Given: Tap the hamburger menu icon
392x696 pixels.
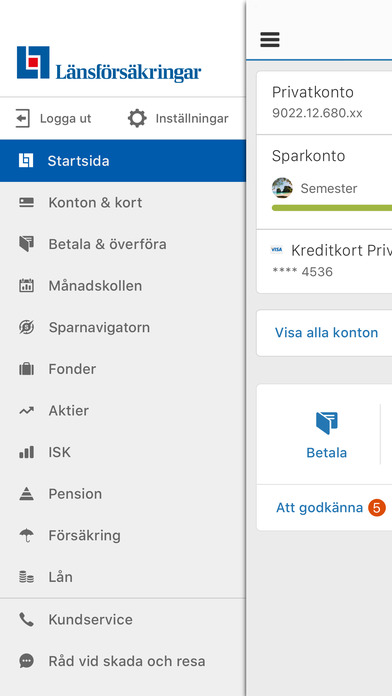Looking at the screenshot, I should (270, 40).
